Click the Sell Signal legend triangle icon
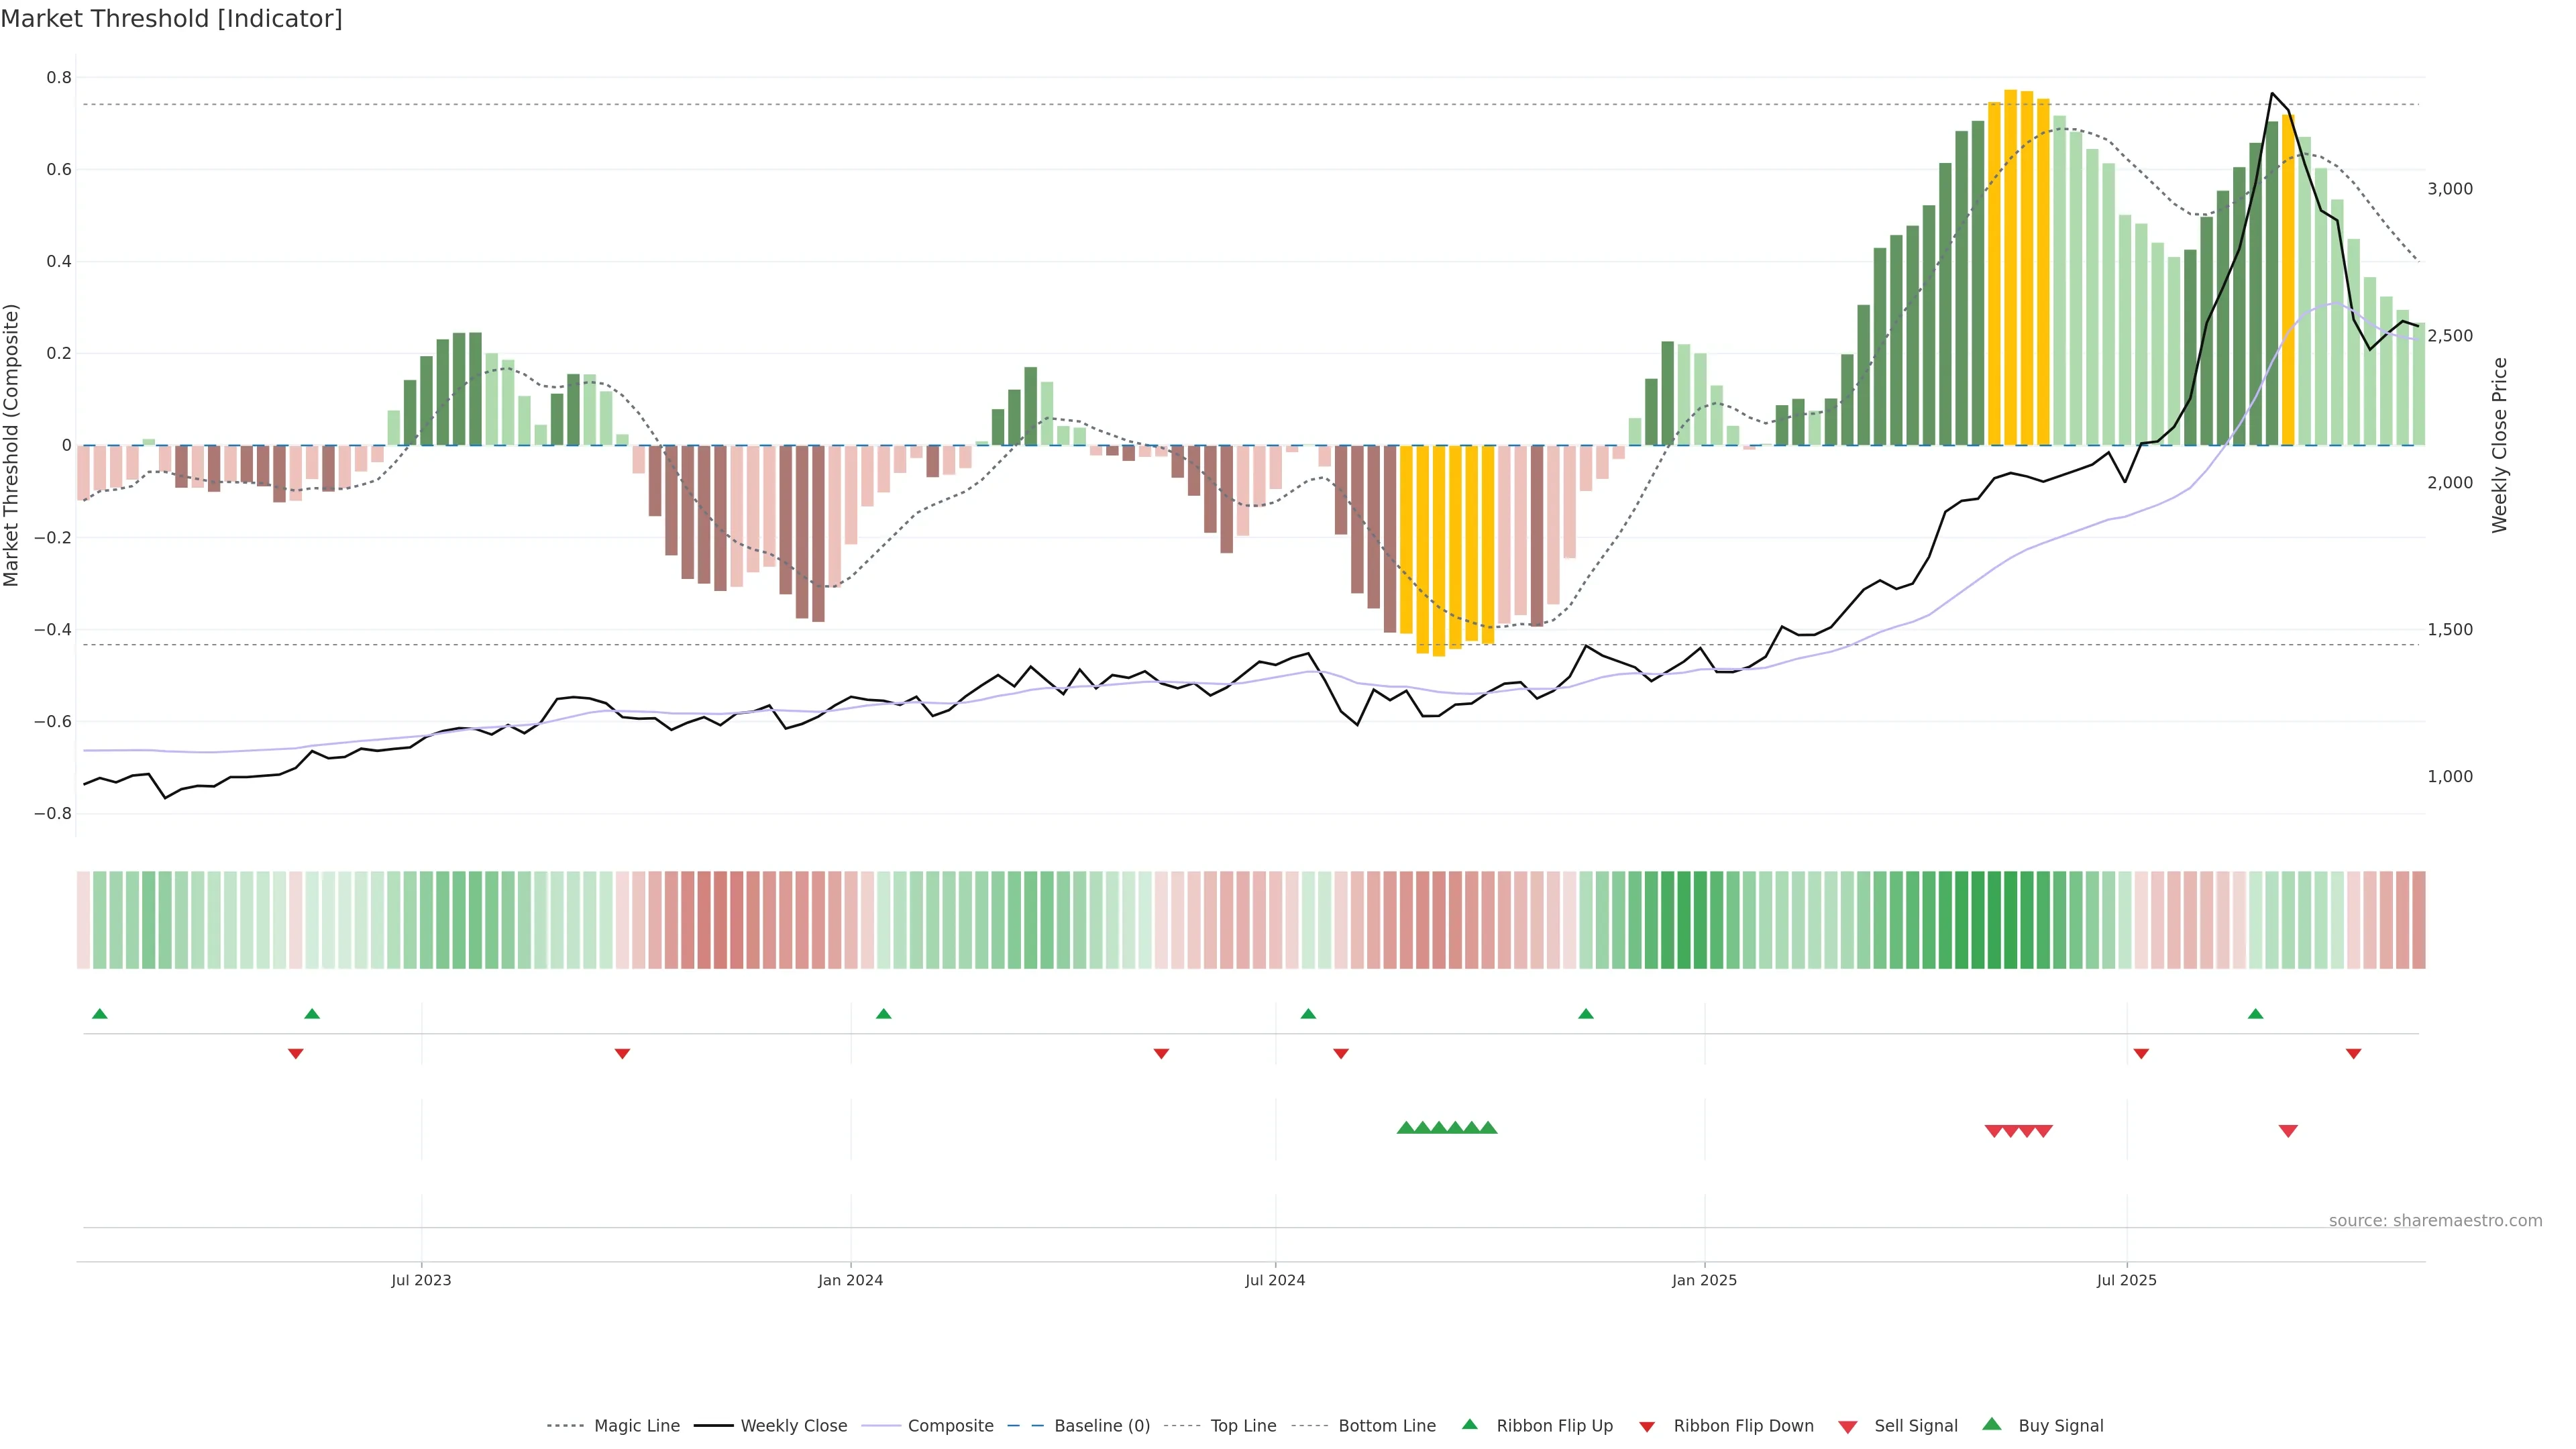This screenshot has height=1449, width=2576. 1848,1426
